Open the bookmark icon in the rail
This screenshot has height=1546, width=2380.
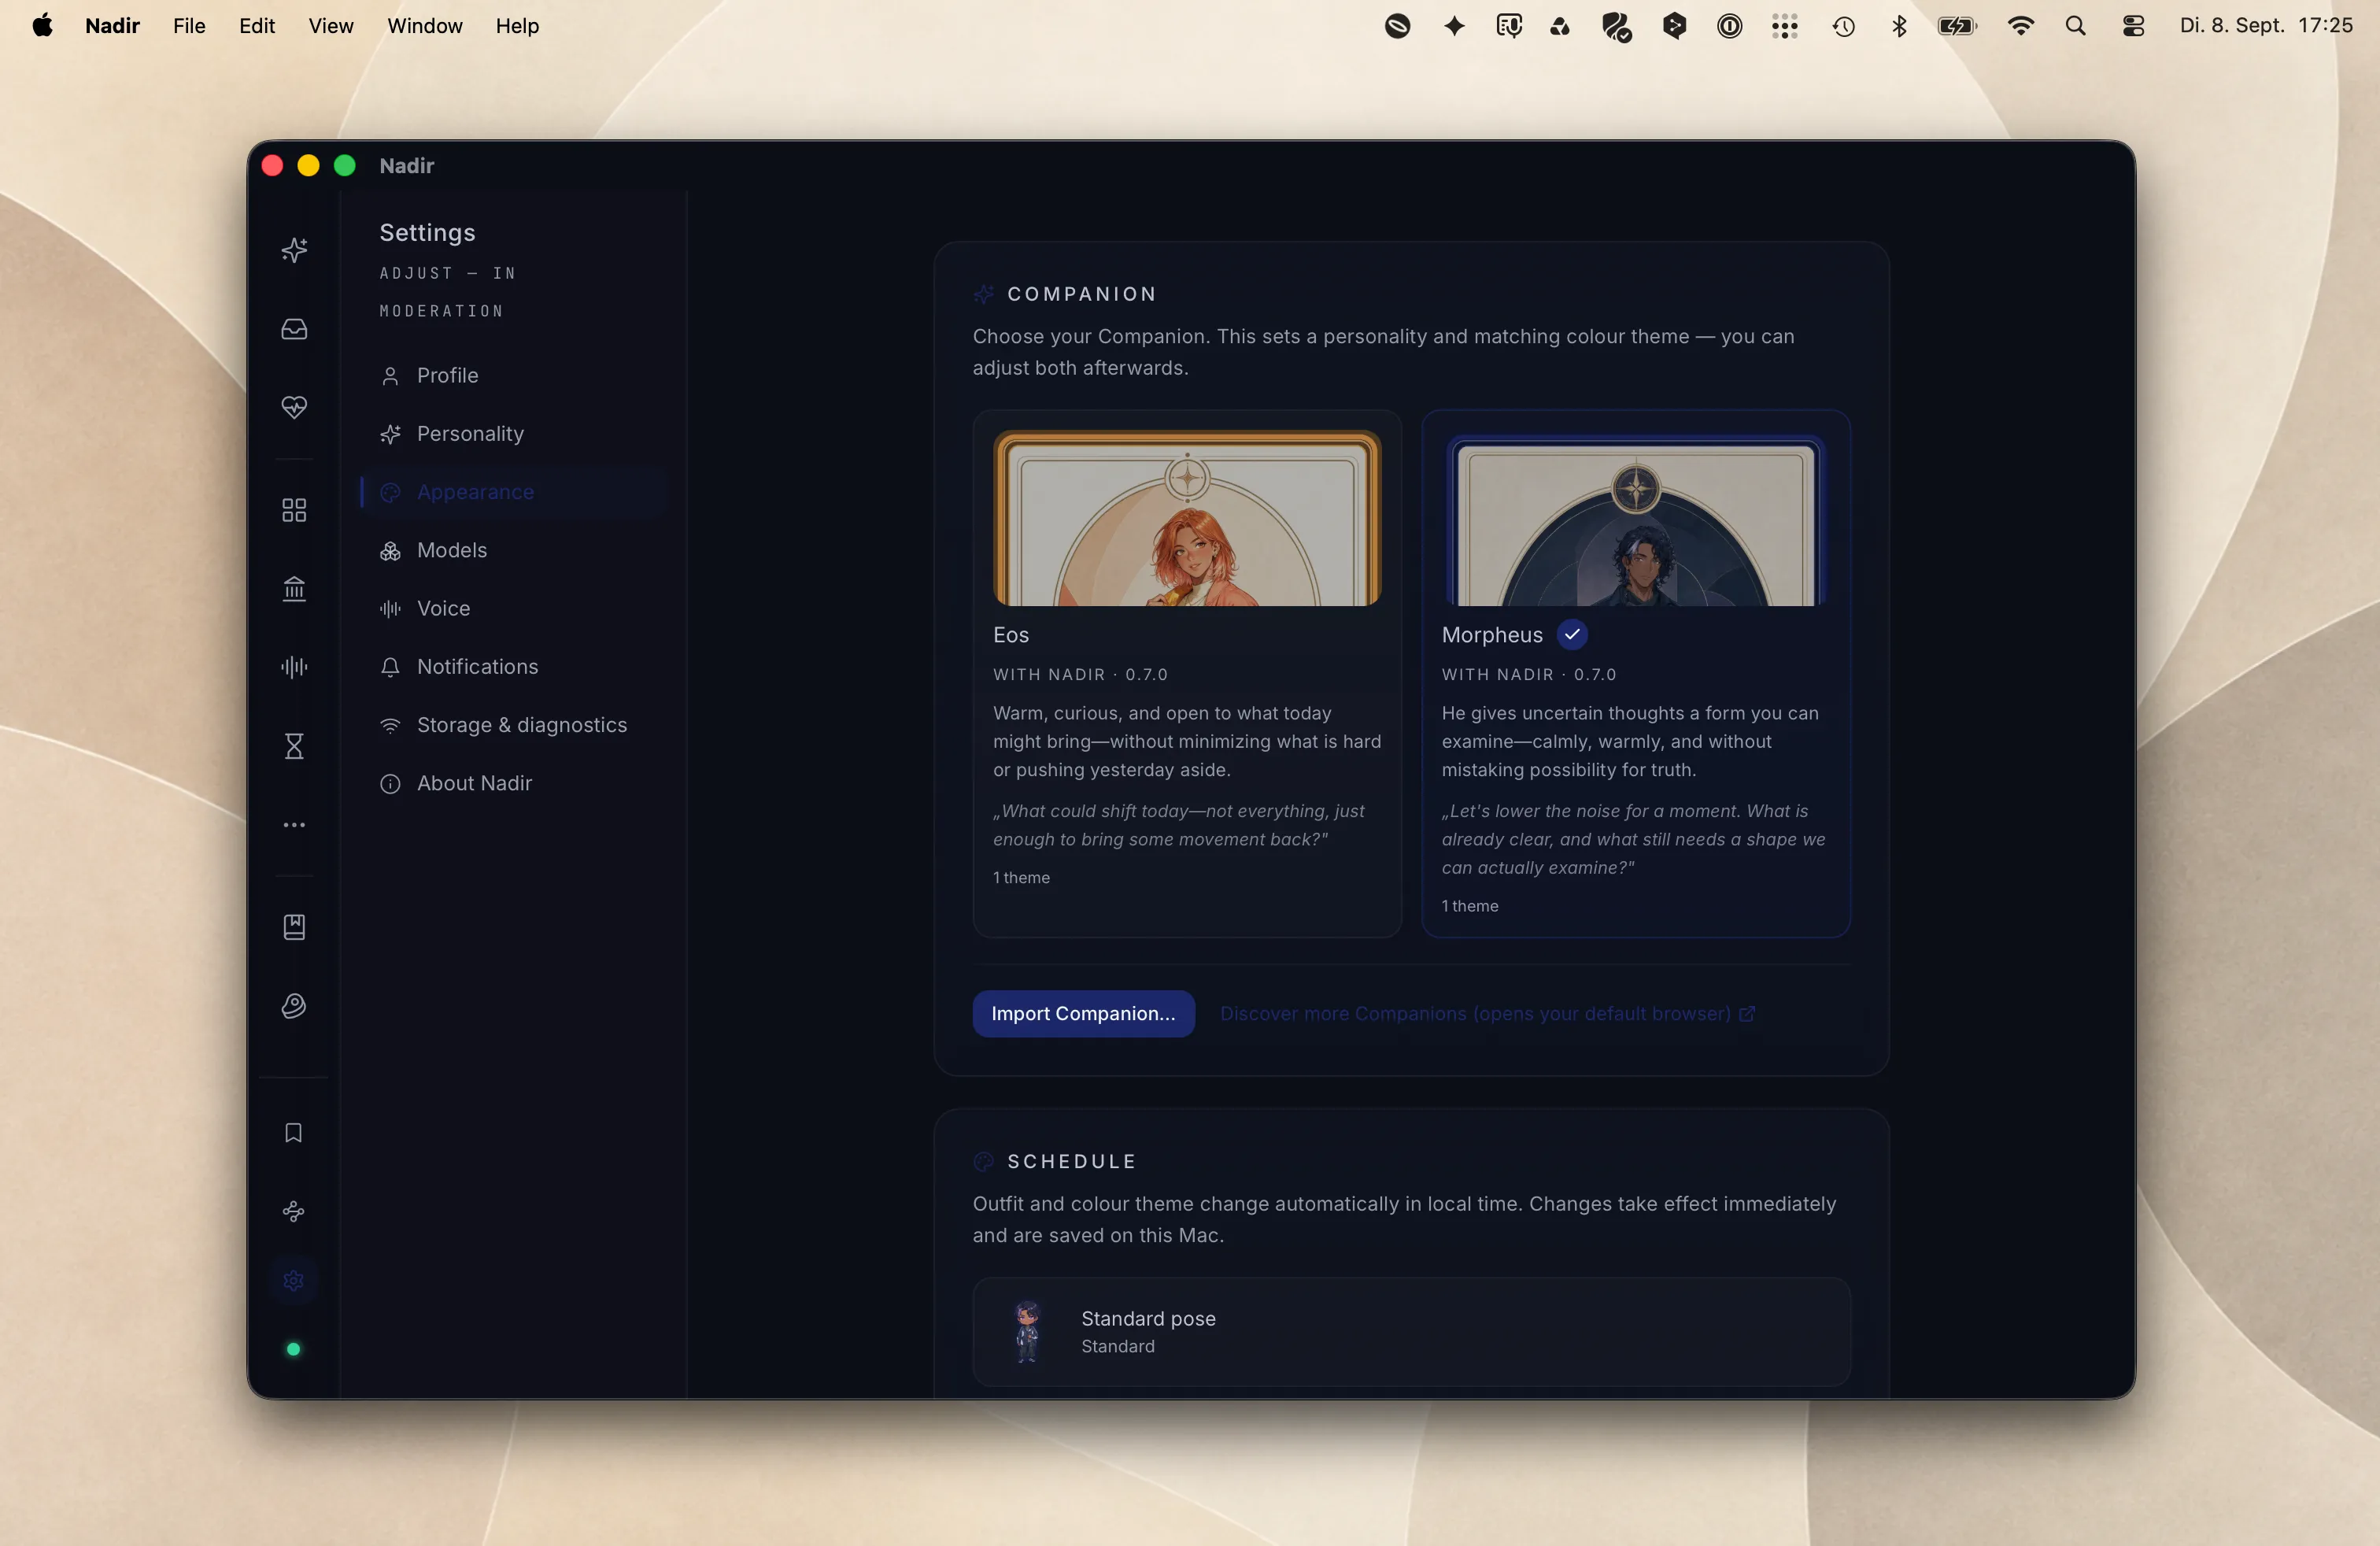click(294, 1133)
